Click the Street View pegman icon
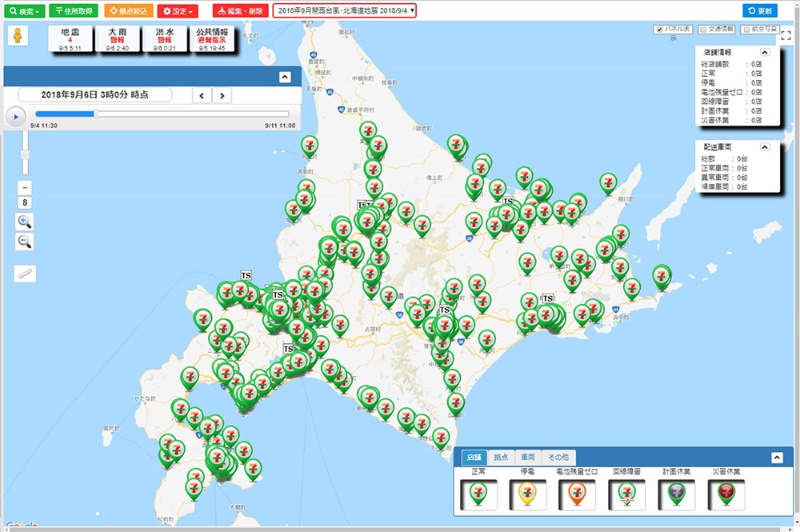 click(x=17, y=37)
